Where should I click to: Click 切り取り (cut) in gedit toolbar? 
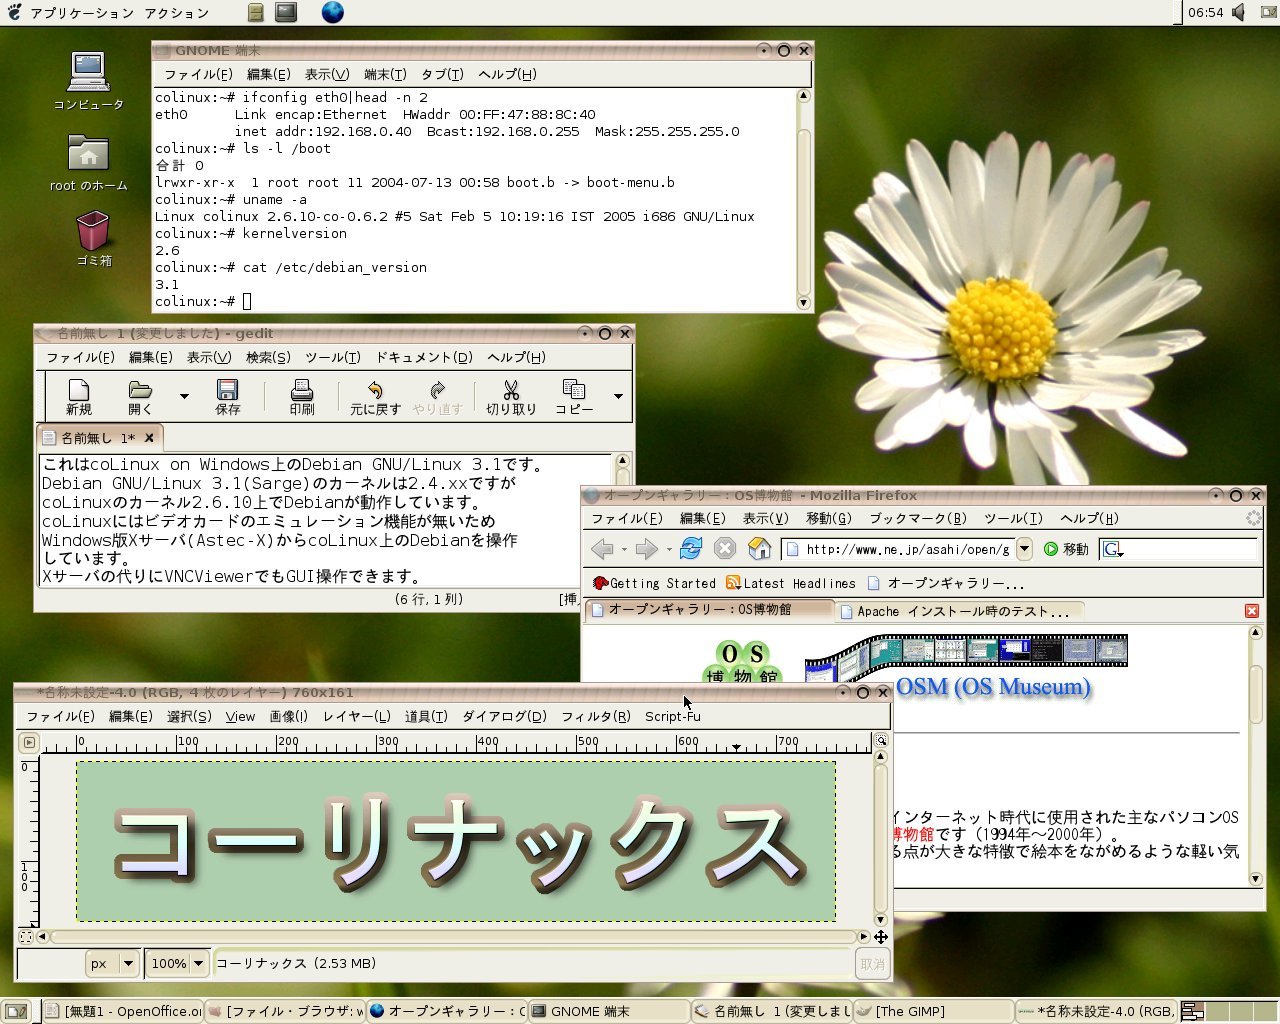point(511,397)
